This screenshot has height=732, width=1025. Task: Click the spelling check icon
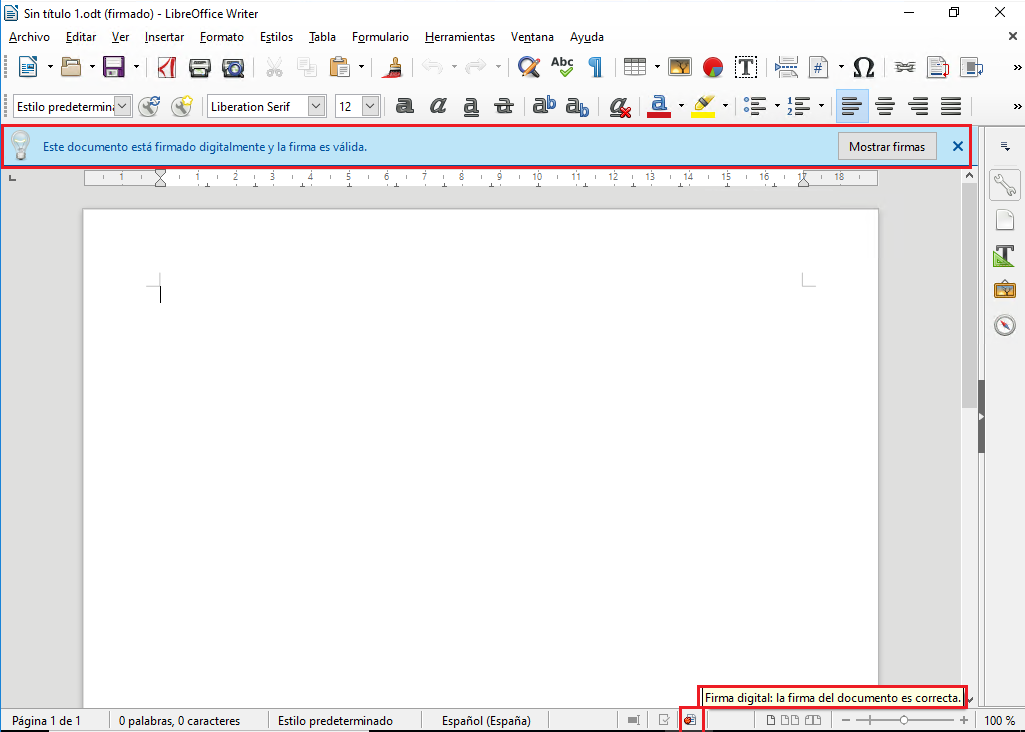tap(562, 67)
